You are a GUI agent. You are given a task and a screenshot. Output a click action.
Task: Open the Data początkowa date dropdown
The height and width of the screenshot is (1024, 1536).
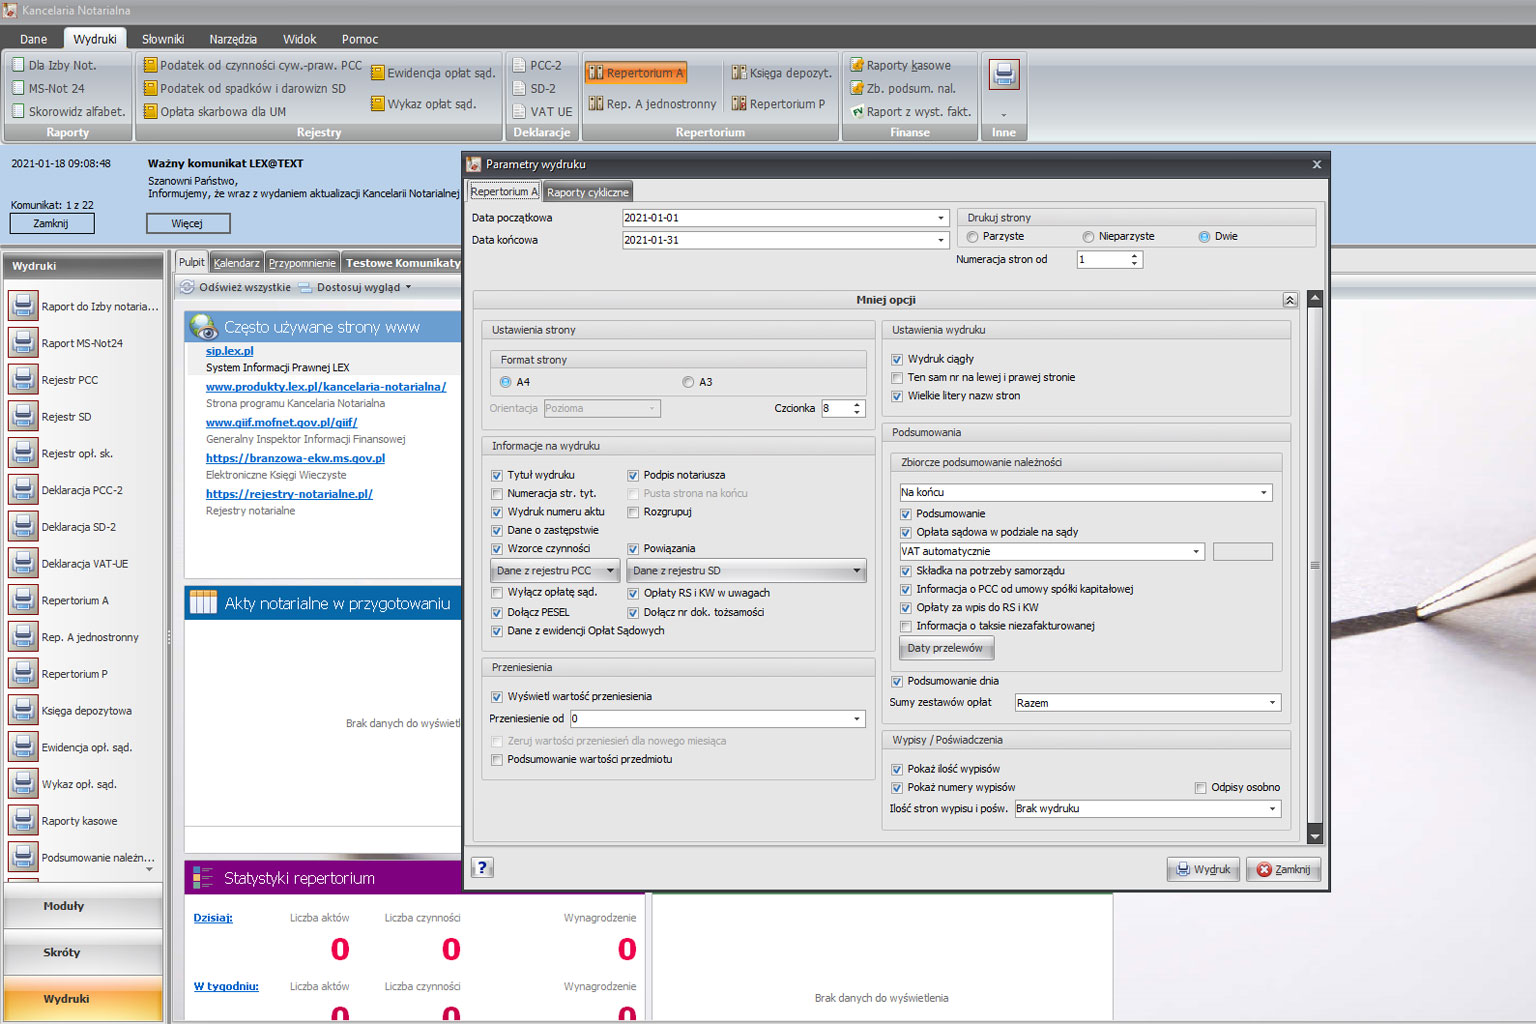click(940, 218)
